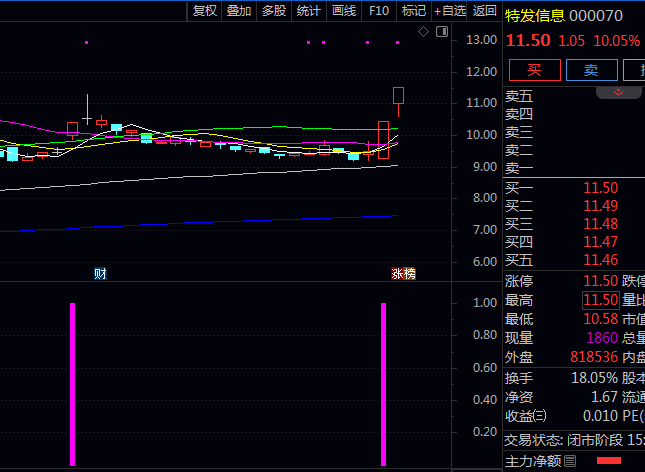This screenshot has width=645, height=472.
Task: Click the red 买 buy button
Action: tap(534, 70)
